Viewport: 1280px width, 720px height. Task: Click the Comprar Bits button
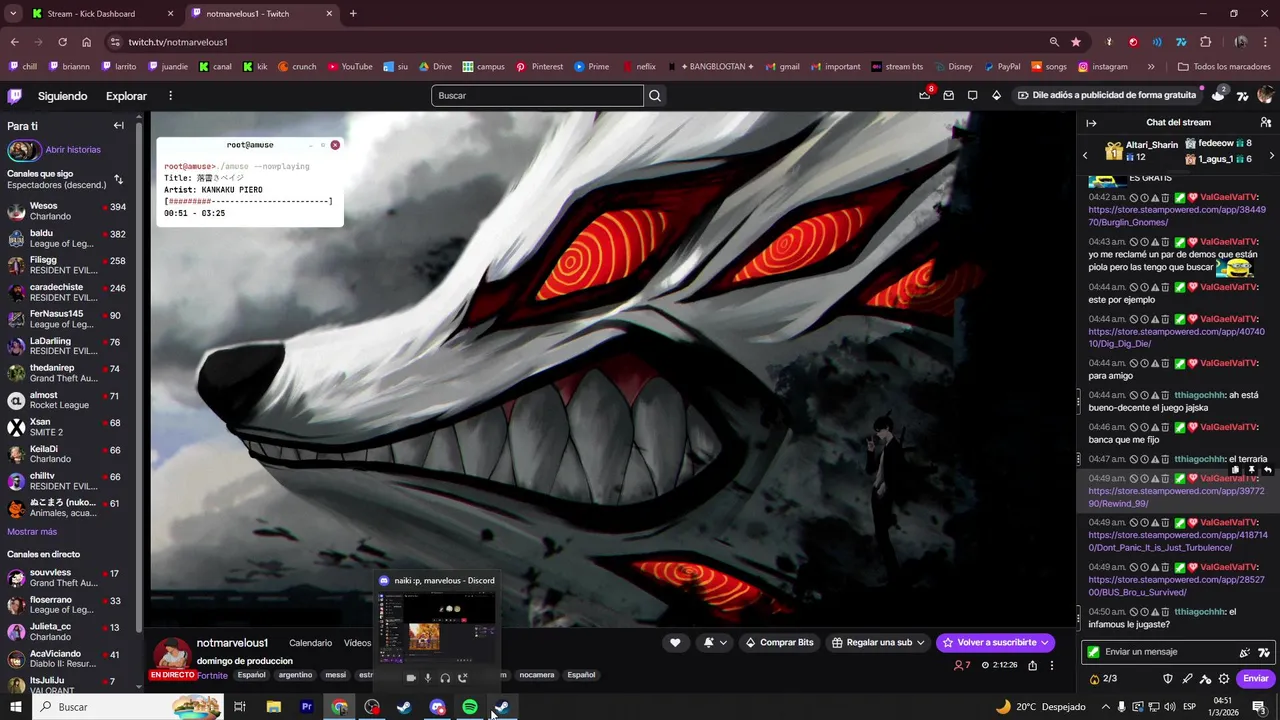779,643
